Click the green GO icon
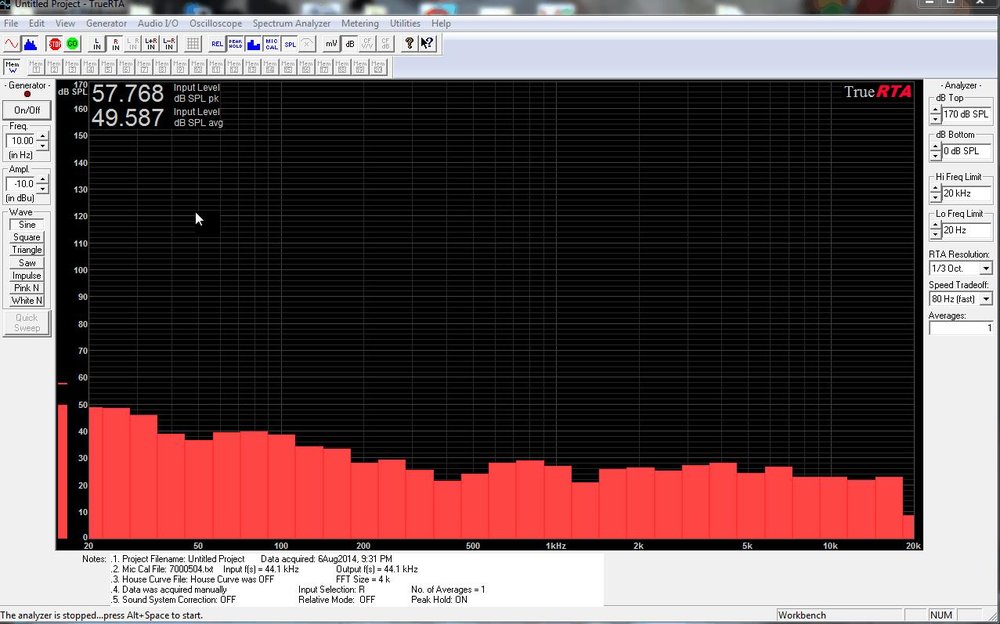This screenshot has width=1000, height=624. click(x=73, y=44)
